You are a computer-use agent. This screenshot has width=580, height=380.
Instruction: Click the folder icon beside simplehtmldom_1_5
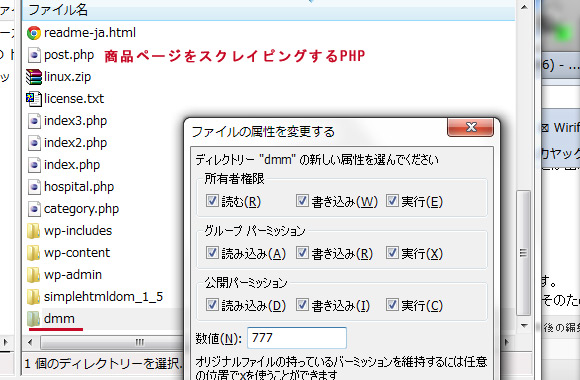pos(33,297)
